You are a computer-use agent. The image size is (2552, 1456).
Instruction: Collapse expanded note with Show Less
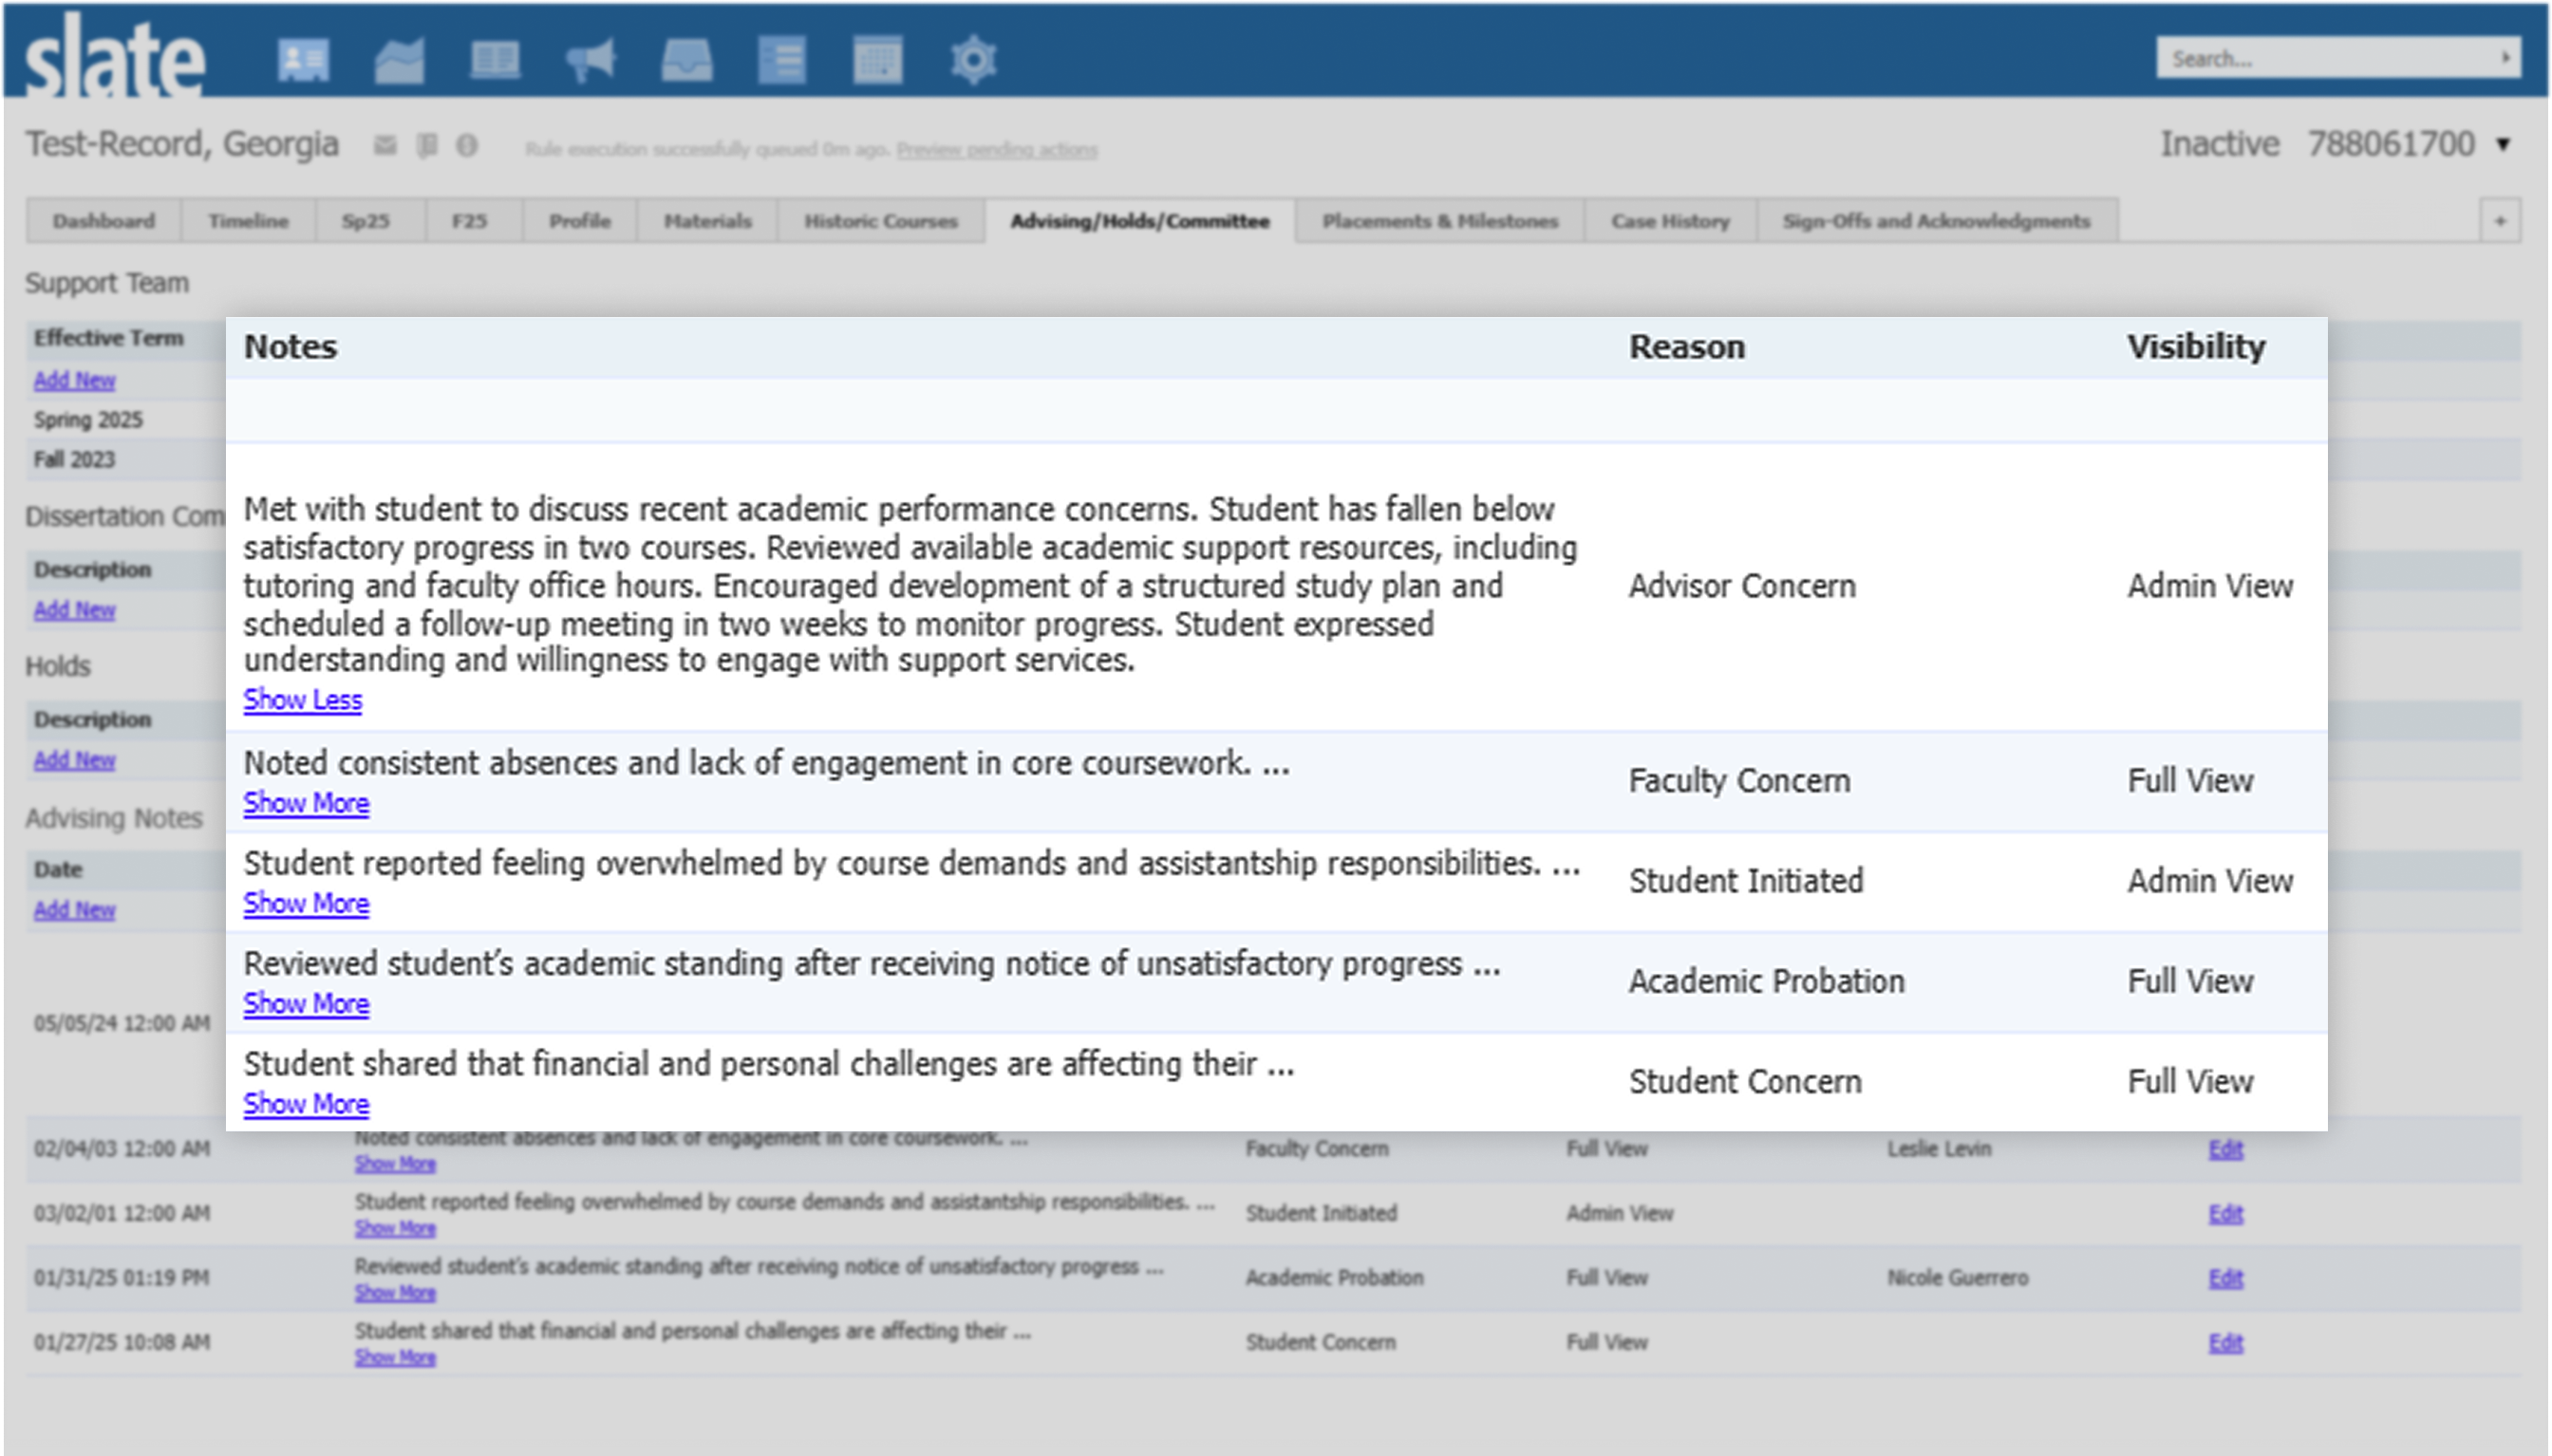tap(302, 700)
